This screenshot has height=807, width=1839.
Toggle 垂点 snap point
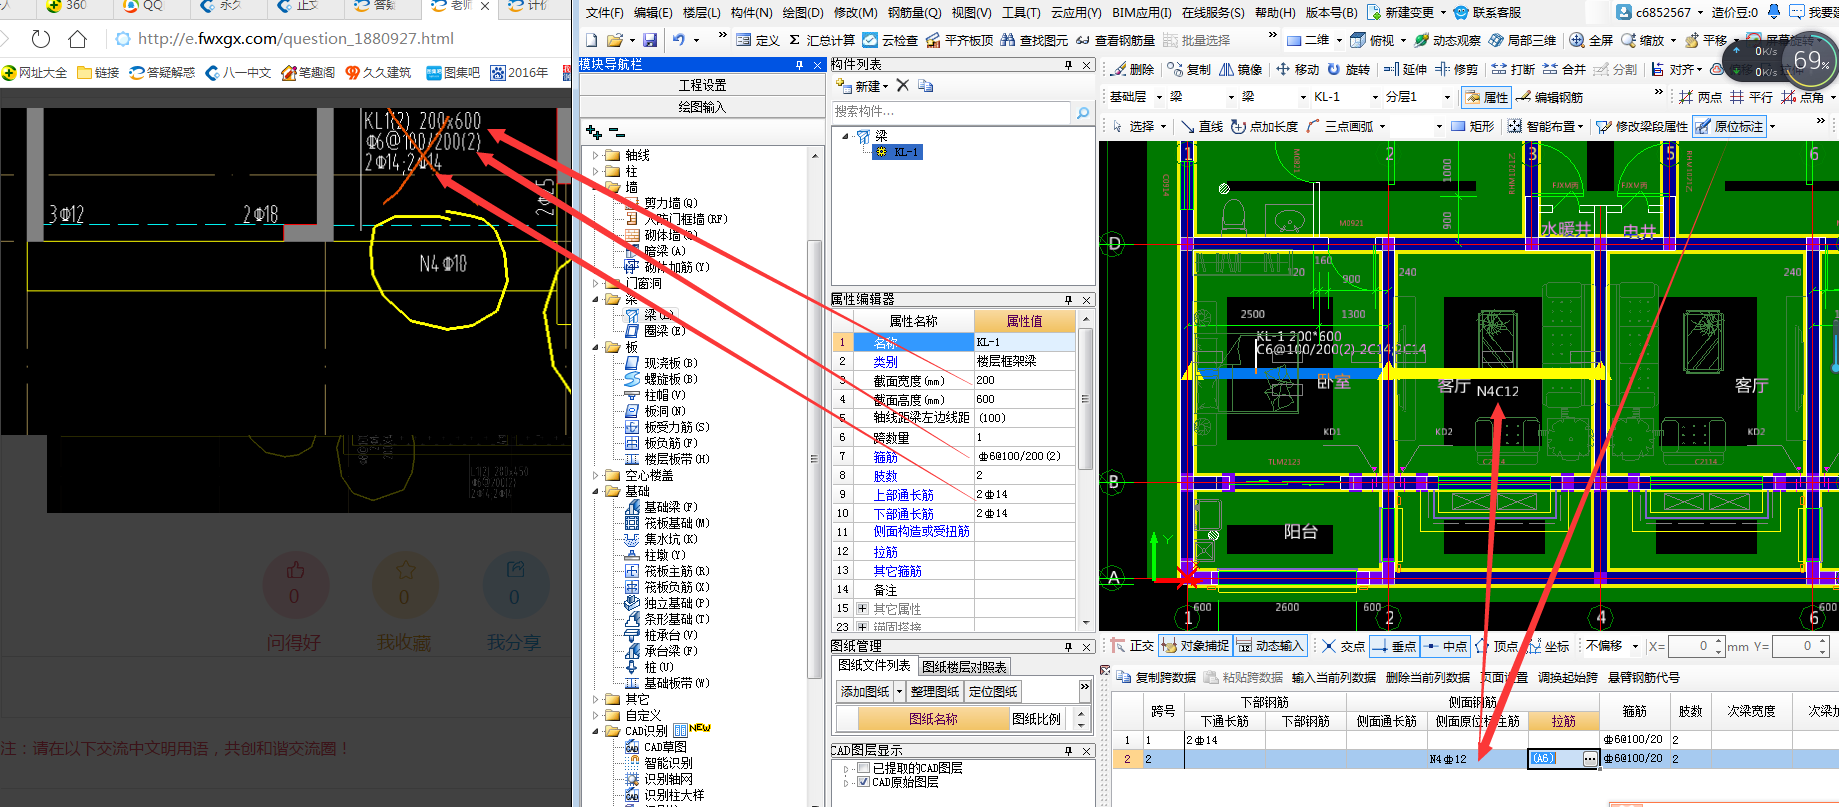[1394, 646]
